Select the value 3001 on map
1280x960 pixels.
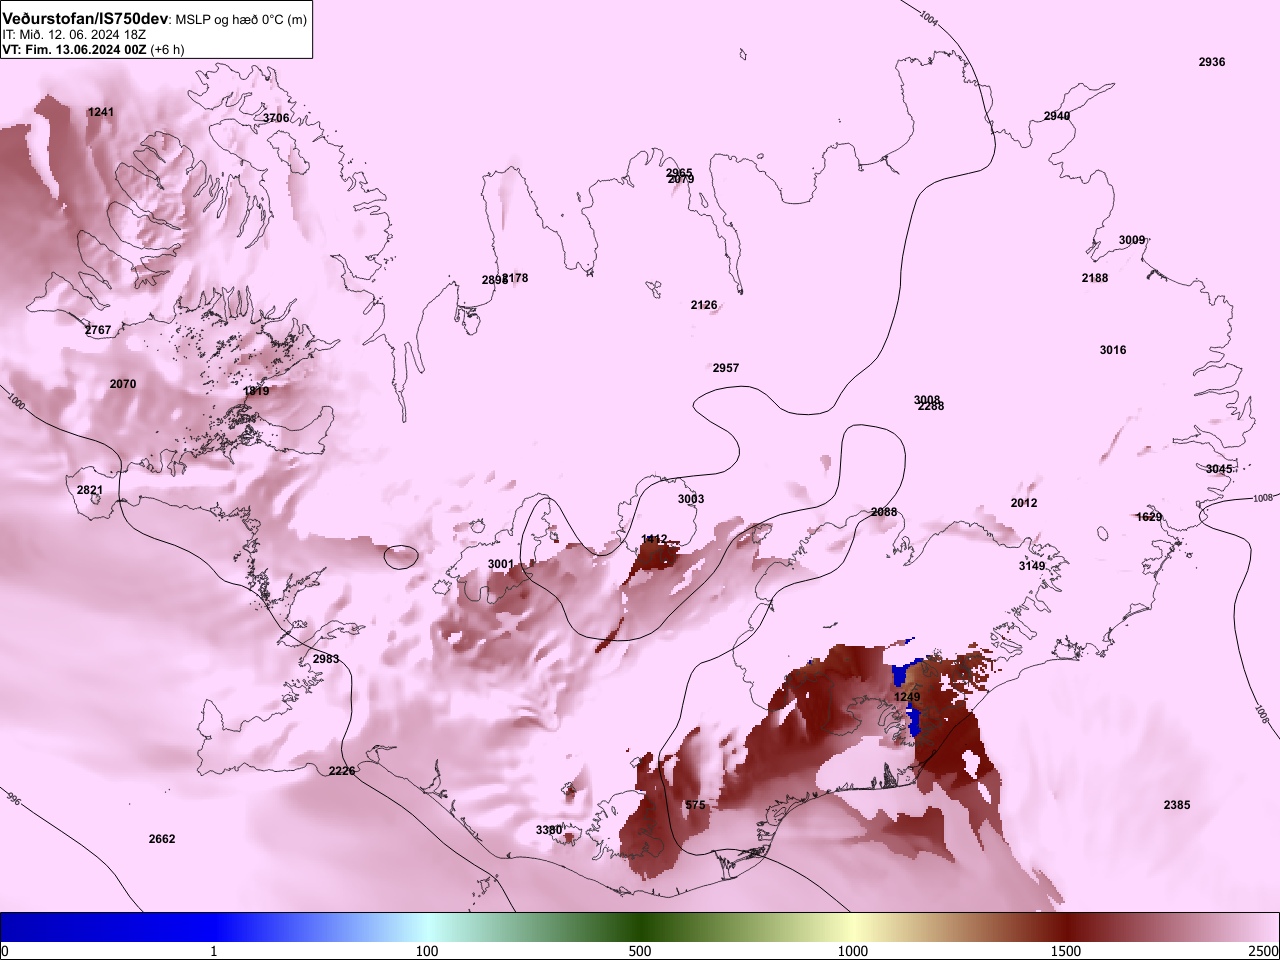[x=501, y=564]
